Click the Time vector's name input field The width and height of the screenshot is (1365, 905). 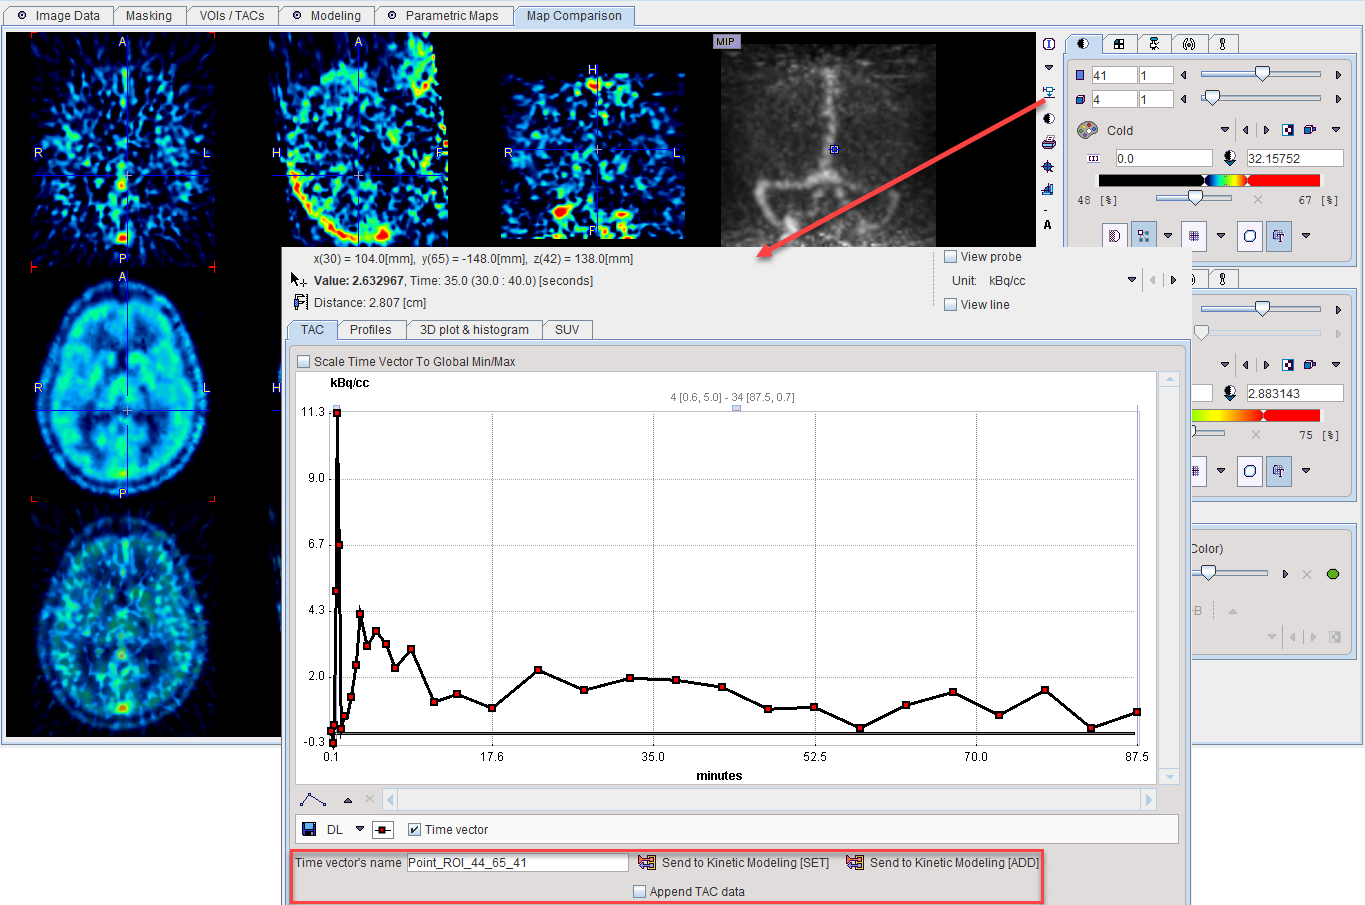pyautogui.click(x=518, y=863)
